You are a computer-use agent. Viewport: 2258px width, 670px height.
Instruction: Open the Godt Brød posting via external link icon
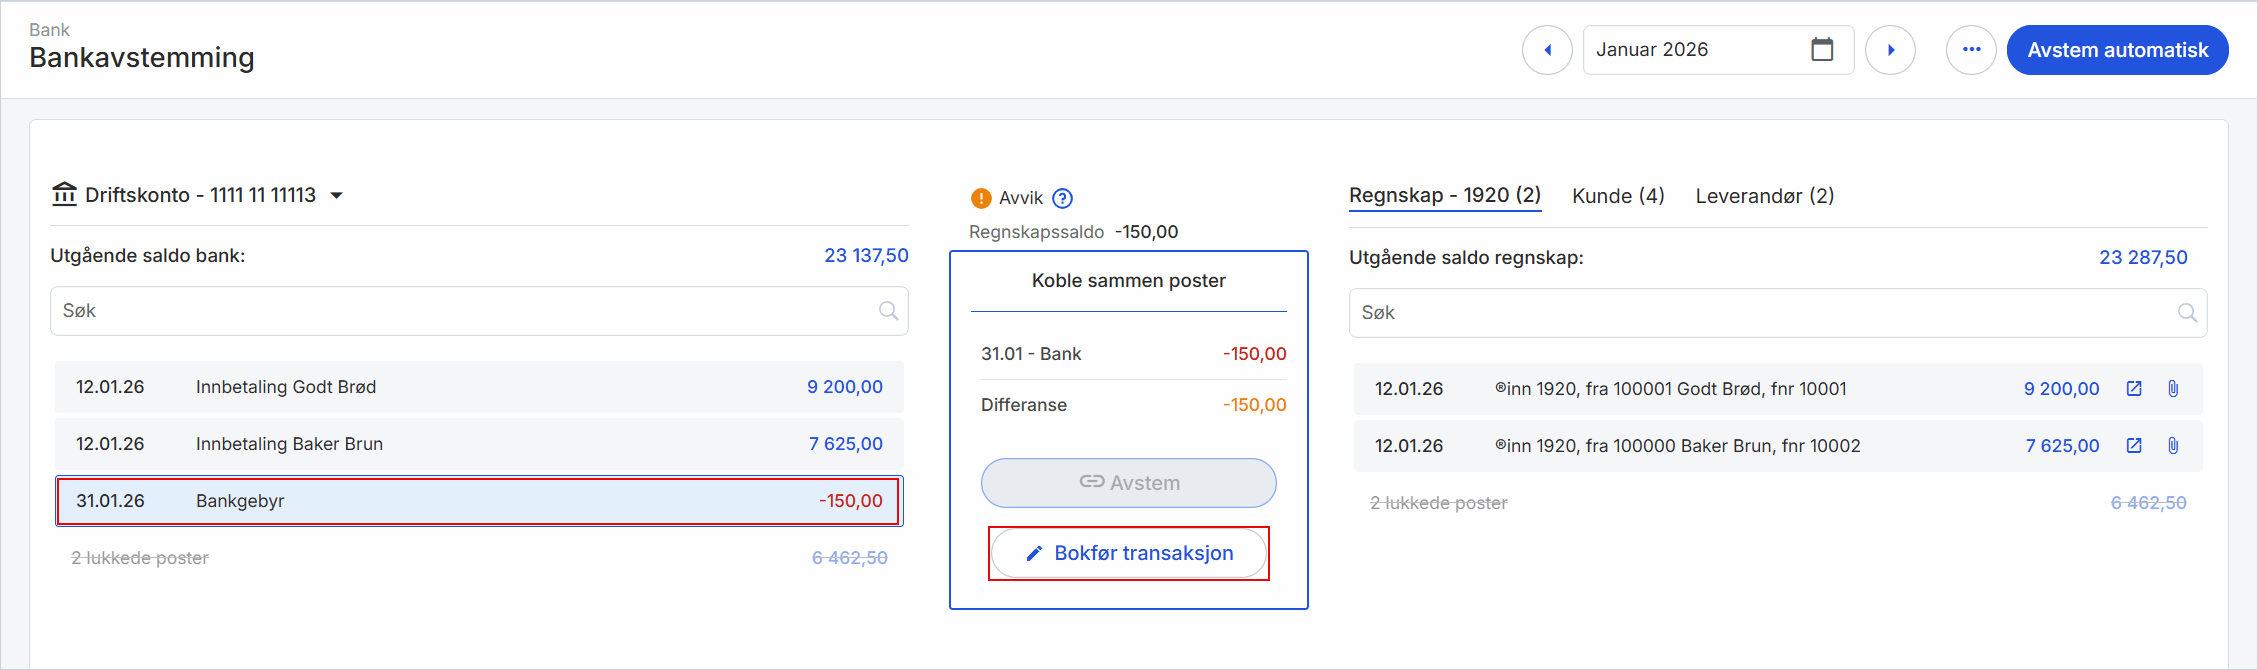(x=2135, y=388)
